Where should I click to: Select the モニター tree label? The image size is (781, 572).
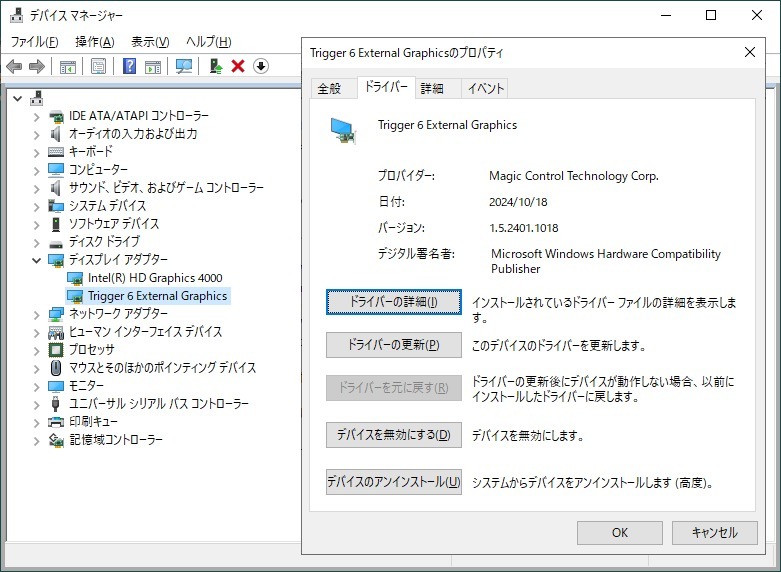(x=86, y=386)
